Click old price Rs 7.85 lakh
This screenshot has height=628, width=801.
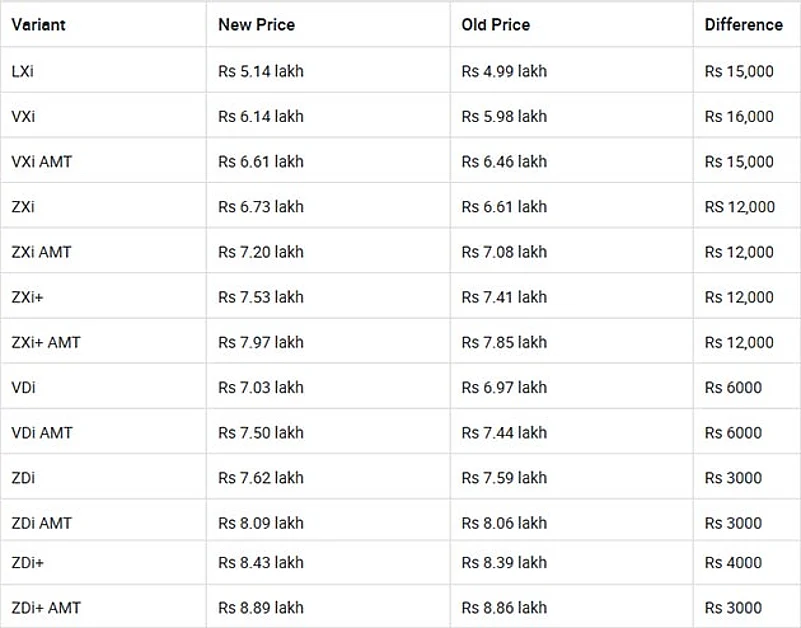(x=504, y=342)
